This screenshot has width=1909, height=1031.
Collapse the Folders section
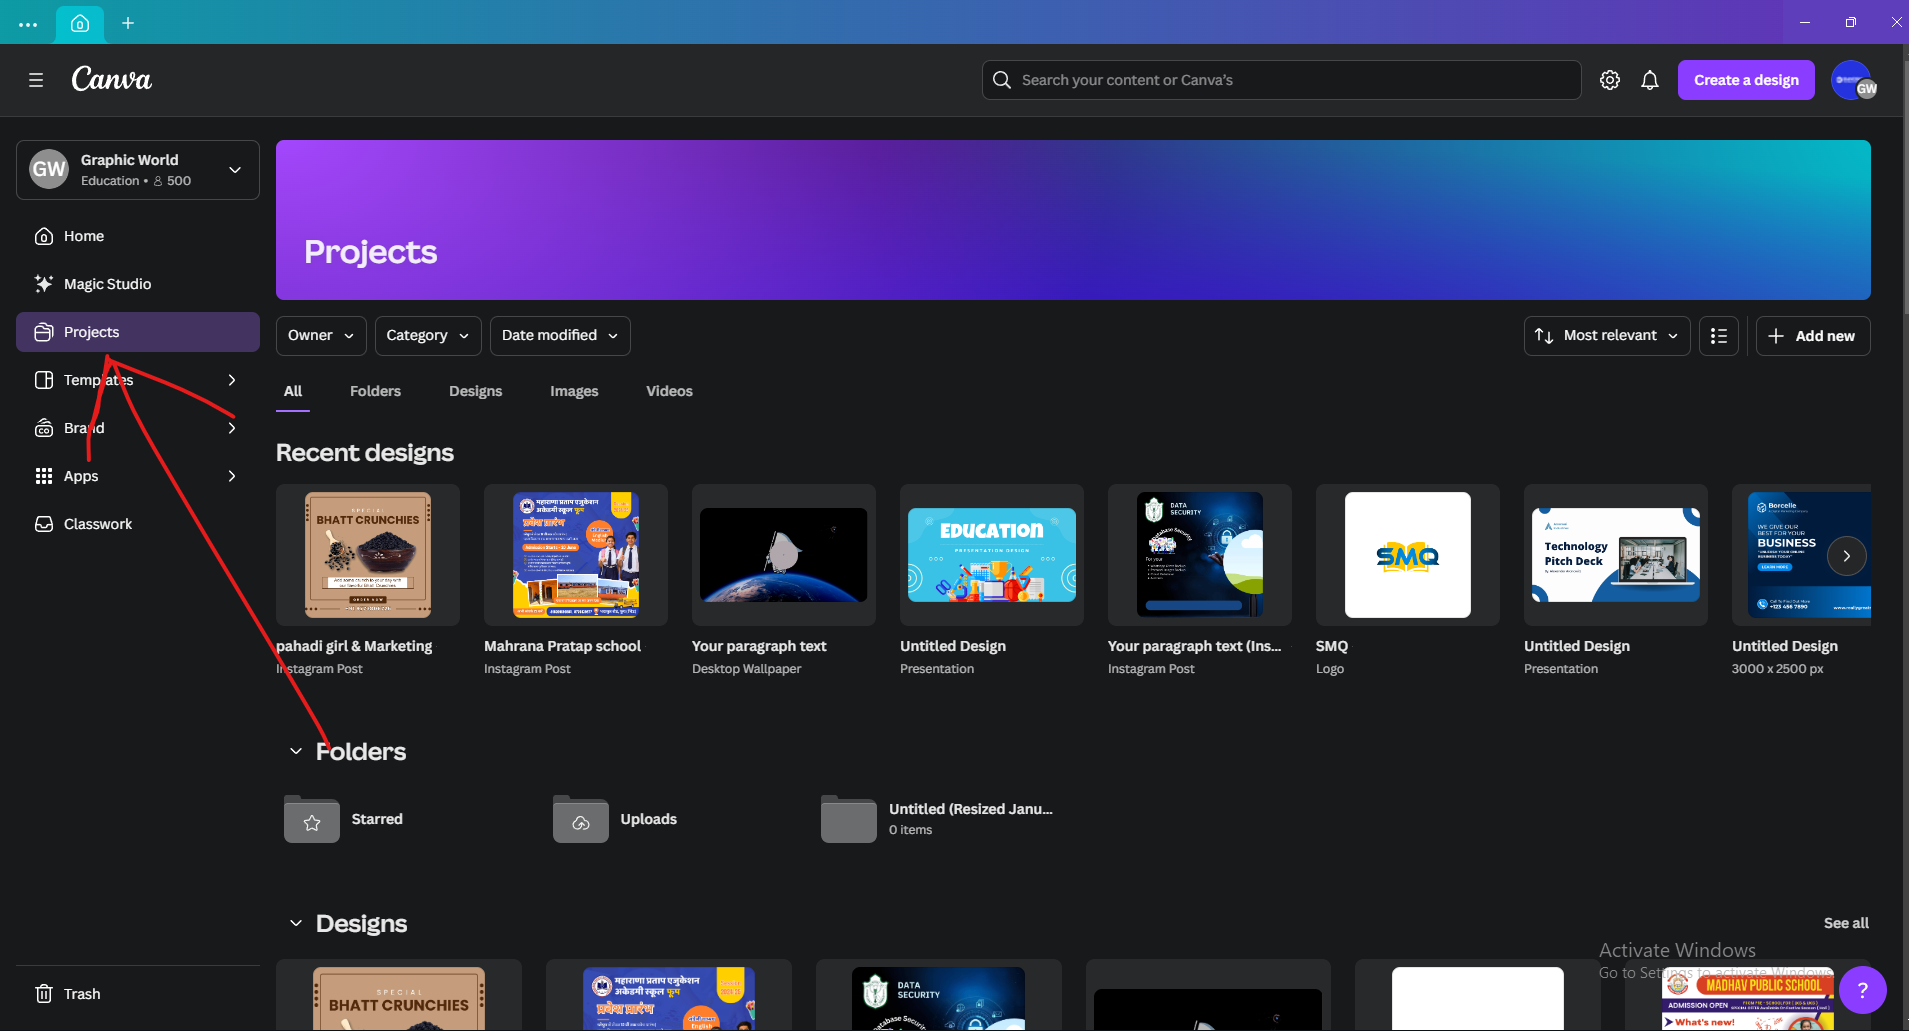(x=296, y=751)
